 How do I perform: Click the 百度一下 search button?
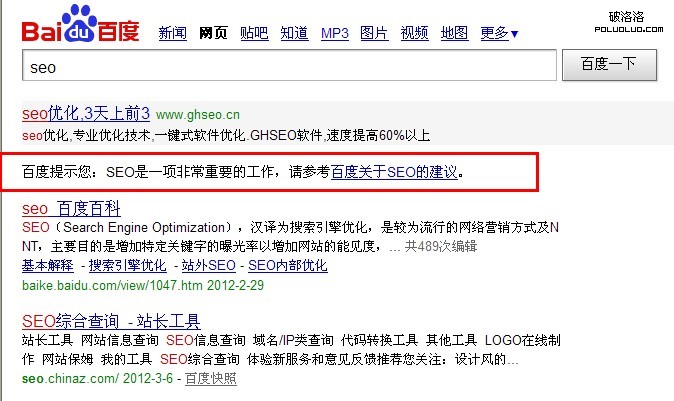click(x=609, y=64)
